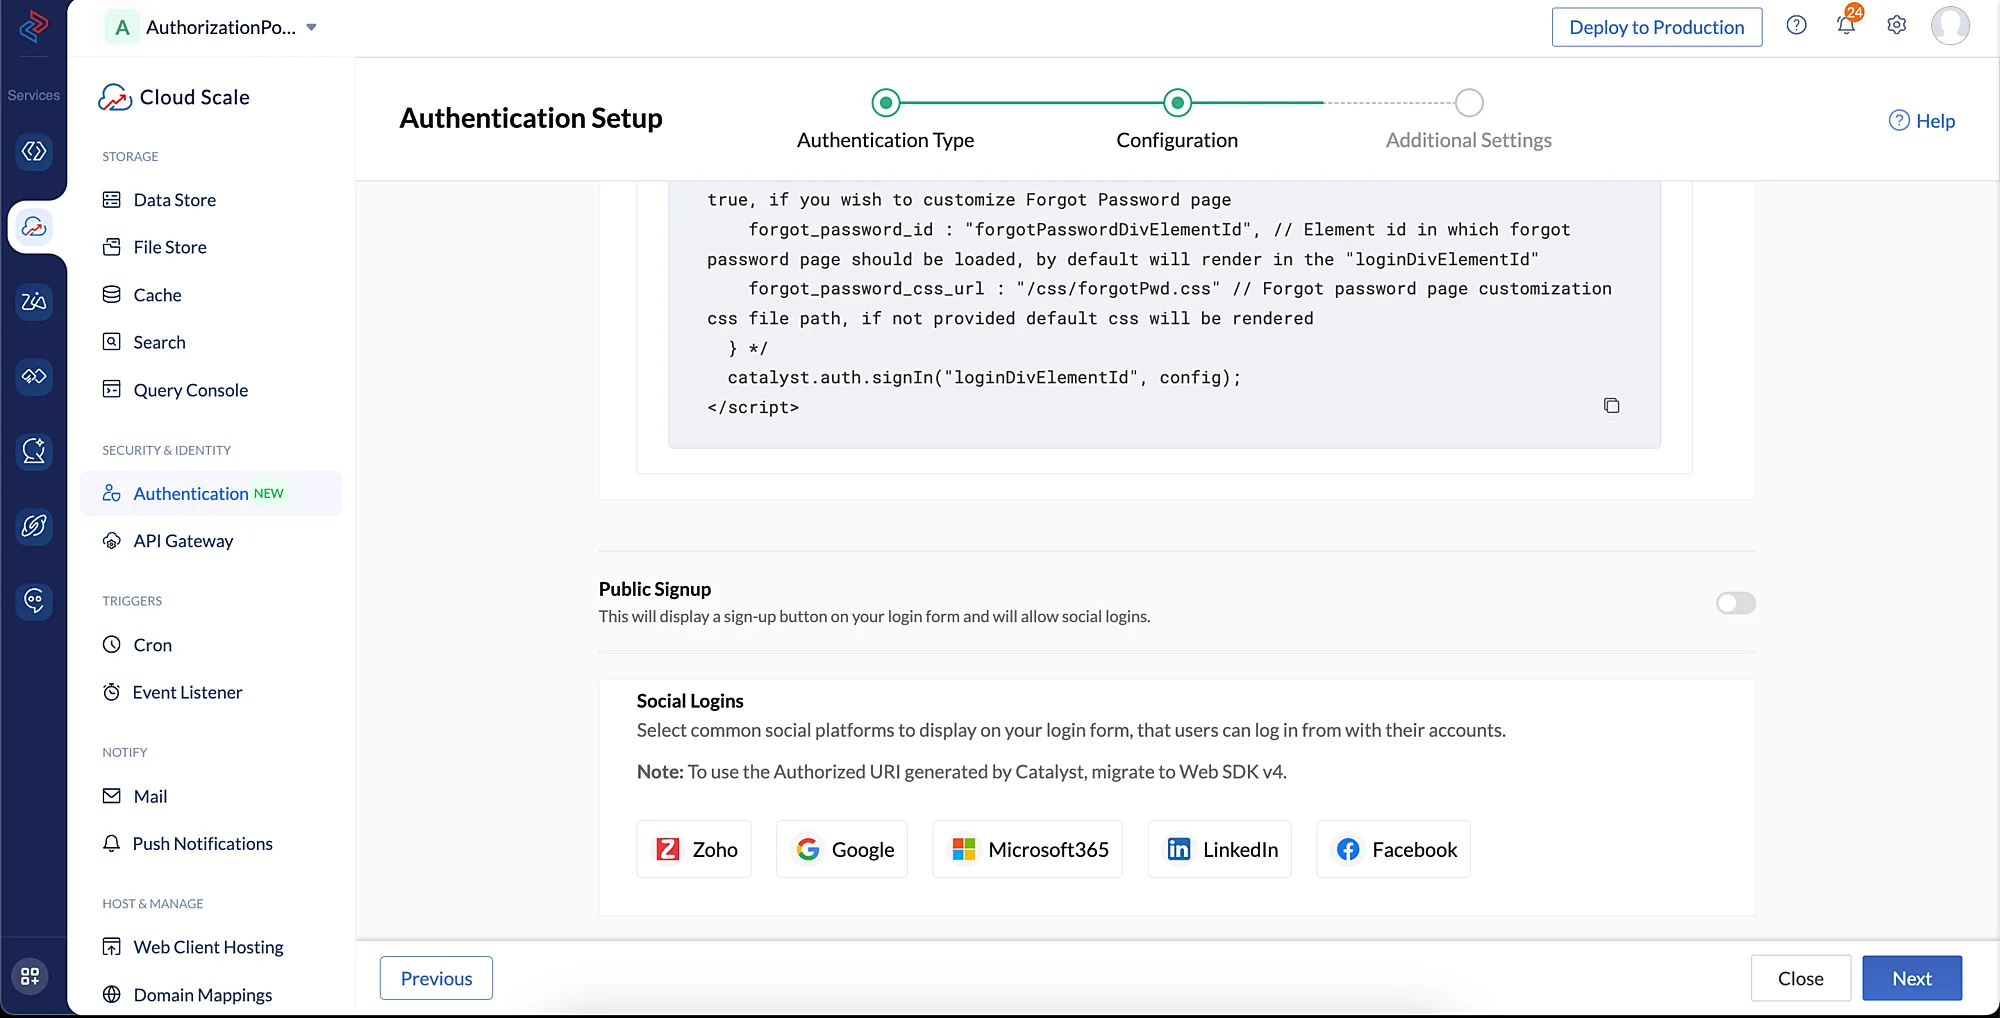Select the Zoho social login
Image resolution: width=2000 pixels, height=1018 pixels.
coord(694,849)
